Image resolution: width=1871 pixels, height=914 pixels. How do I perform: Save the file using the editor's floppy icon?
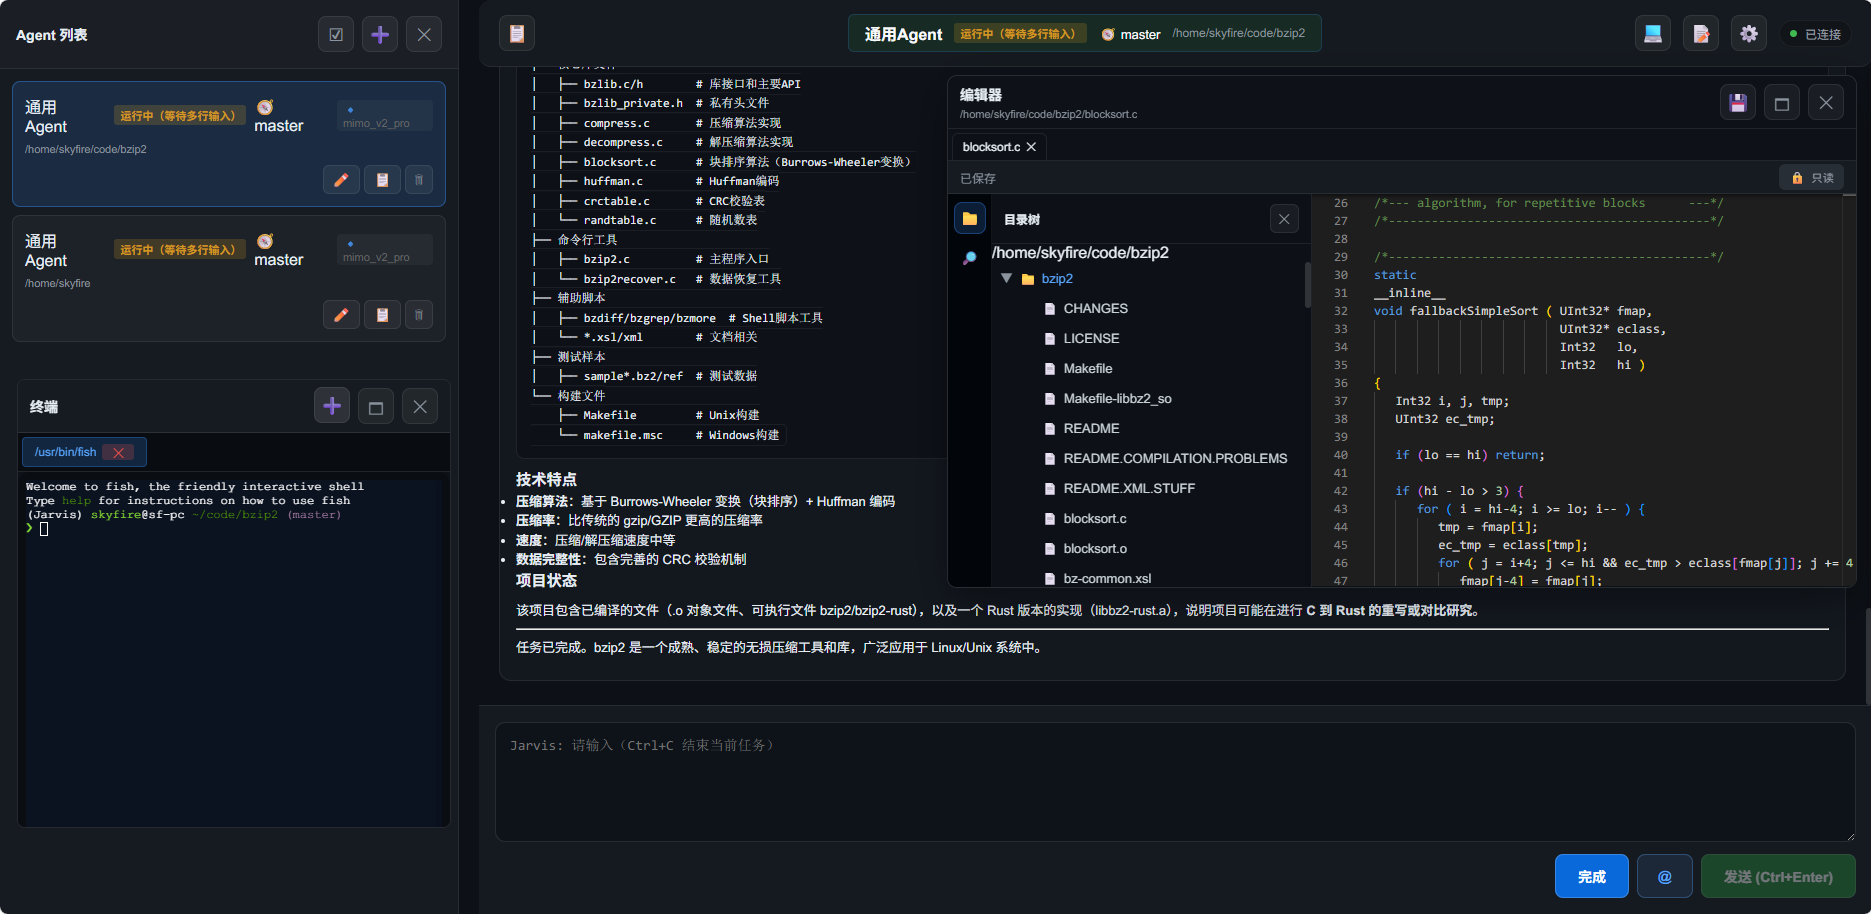pyautogui.click(x=1738, y=103)
